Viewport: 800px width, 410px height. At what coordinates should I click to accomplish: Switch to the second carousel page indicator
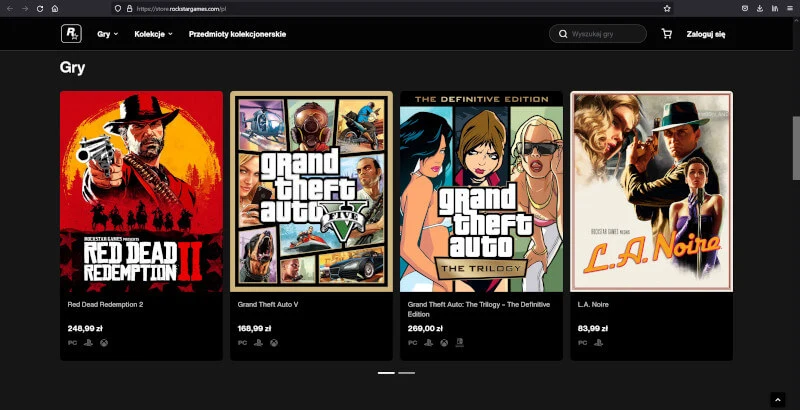(407, 373)
